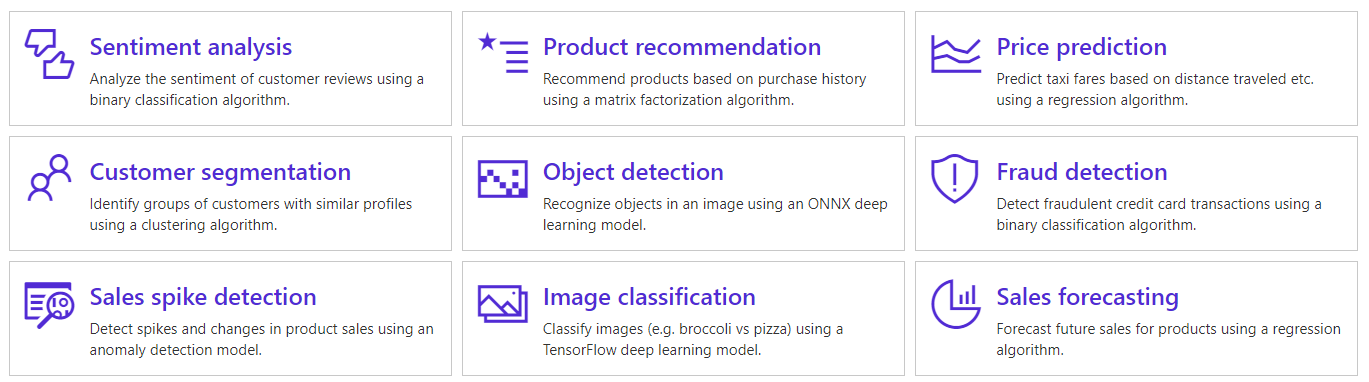Click the Fraud detection shield icon
The width and height of the screenshot is (1369, 382).
click(956, 179)
